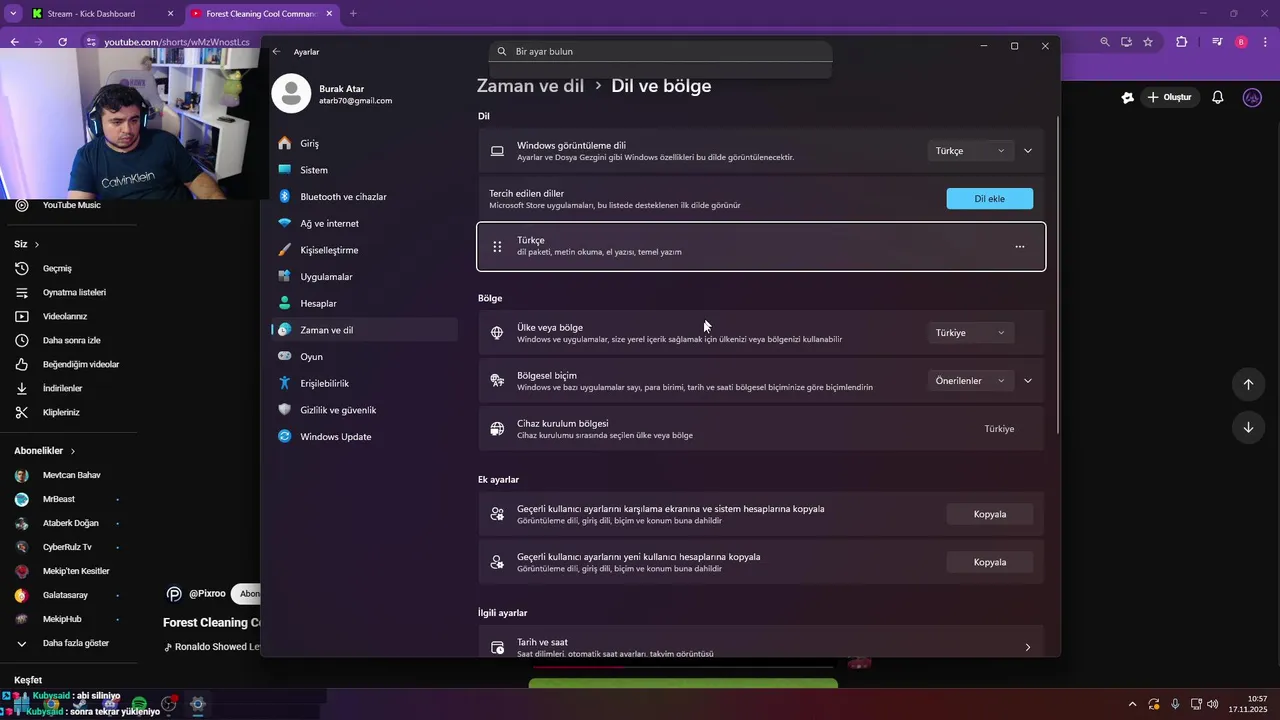Open Windows Update in Settings sidebar
The image size is (1280, 720).
[364, 437]
